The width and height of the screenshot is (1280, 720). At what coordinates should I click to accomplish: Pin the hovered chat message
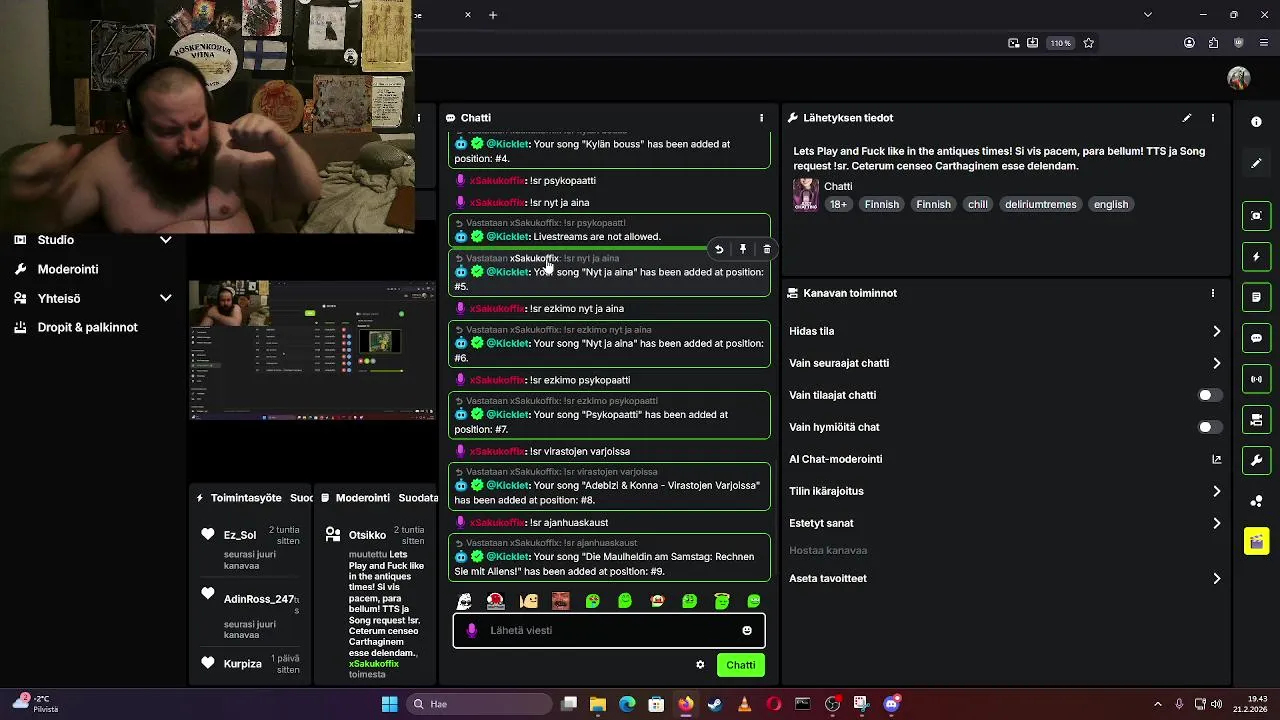pos(743,249)
